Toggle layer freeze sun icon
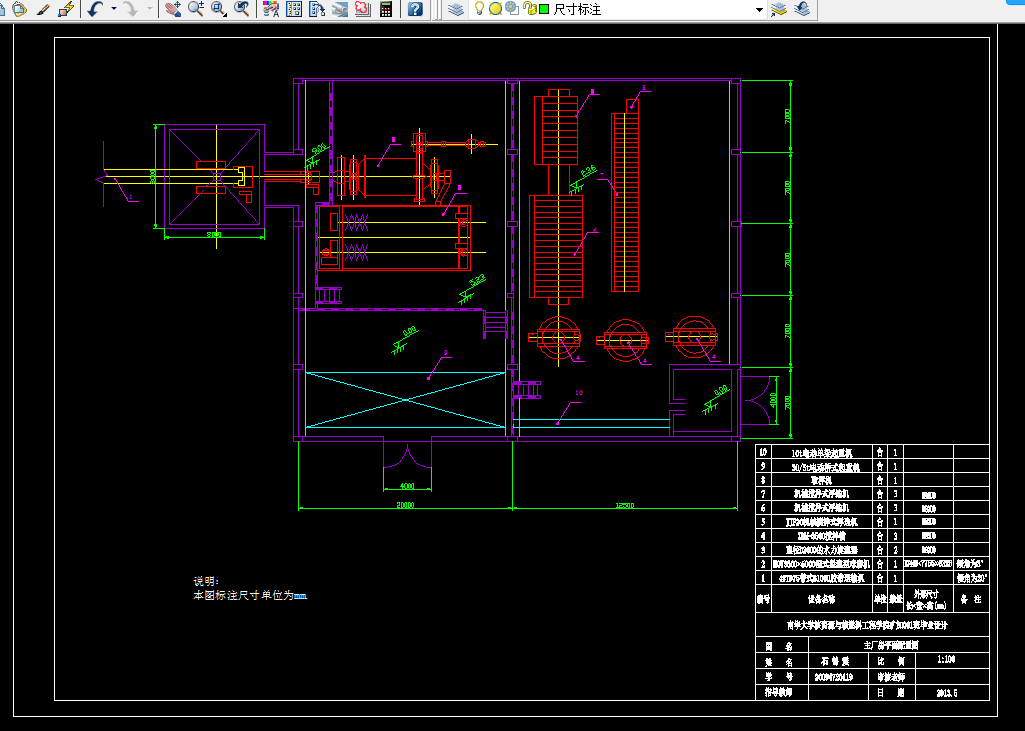 (496, 8)
